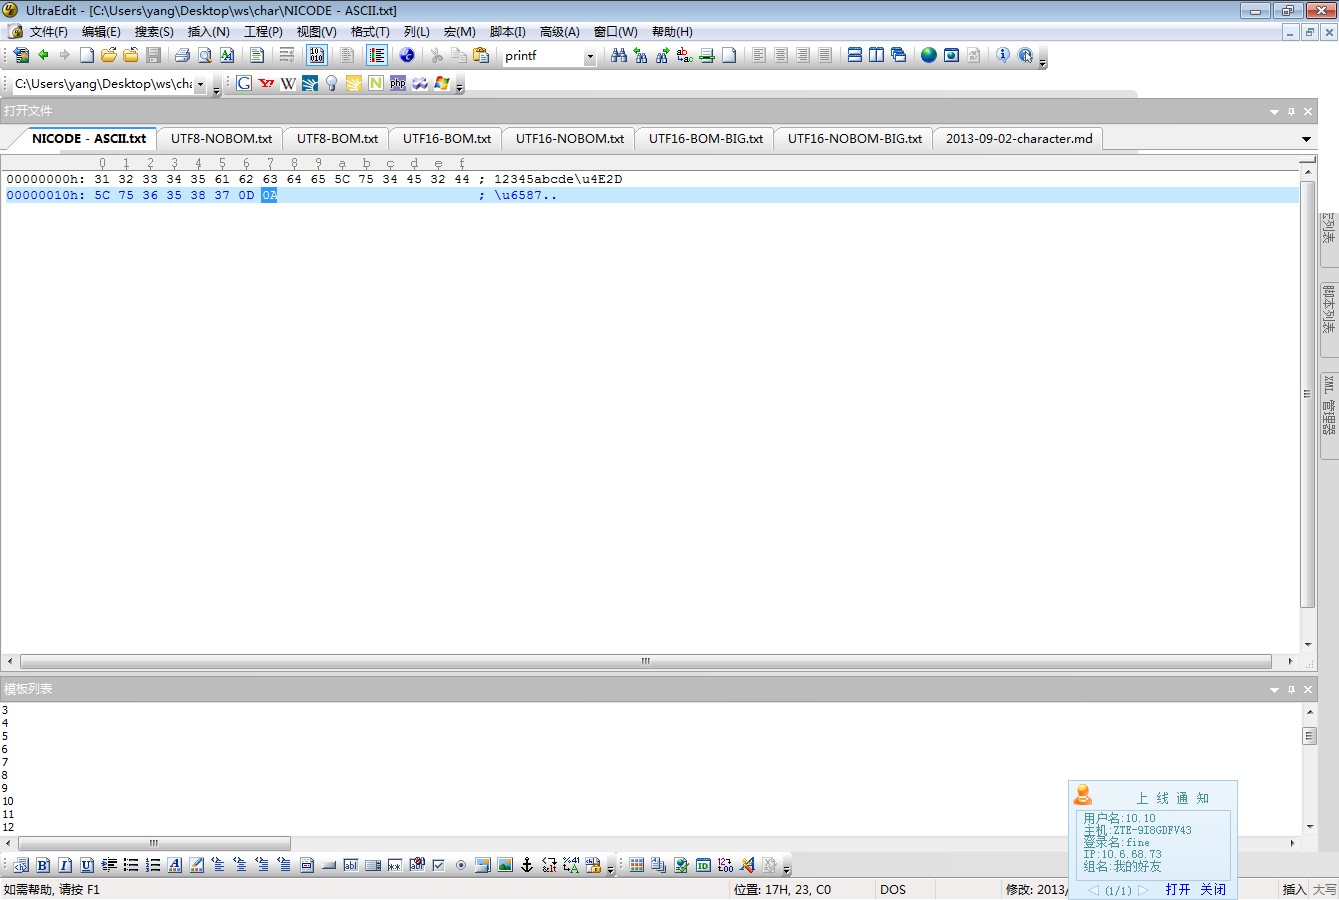Click the Align Left icon
This screenshot has width=1339, height=900.
coord(759,55)
